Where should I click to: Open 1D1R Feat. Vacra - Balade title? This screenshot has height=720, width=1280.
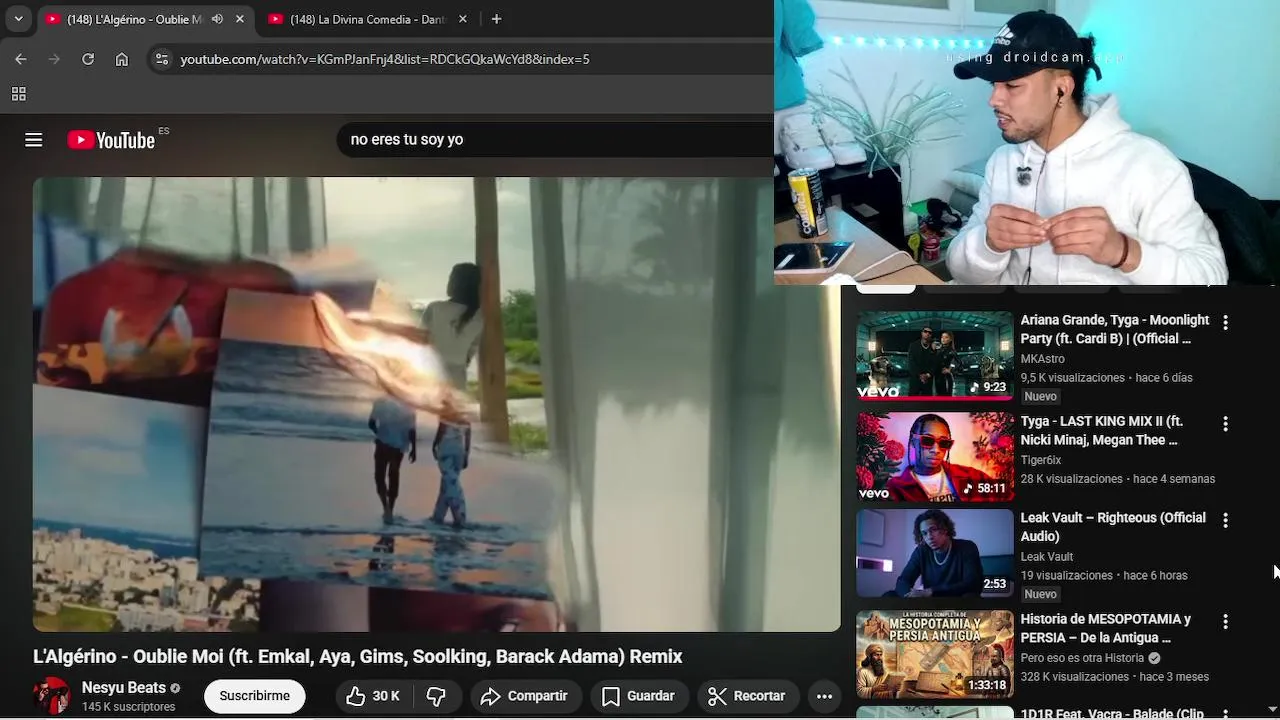(x=1112, y=713)
